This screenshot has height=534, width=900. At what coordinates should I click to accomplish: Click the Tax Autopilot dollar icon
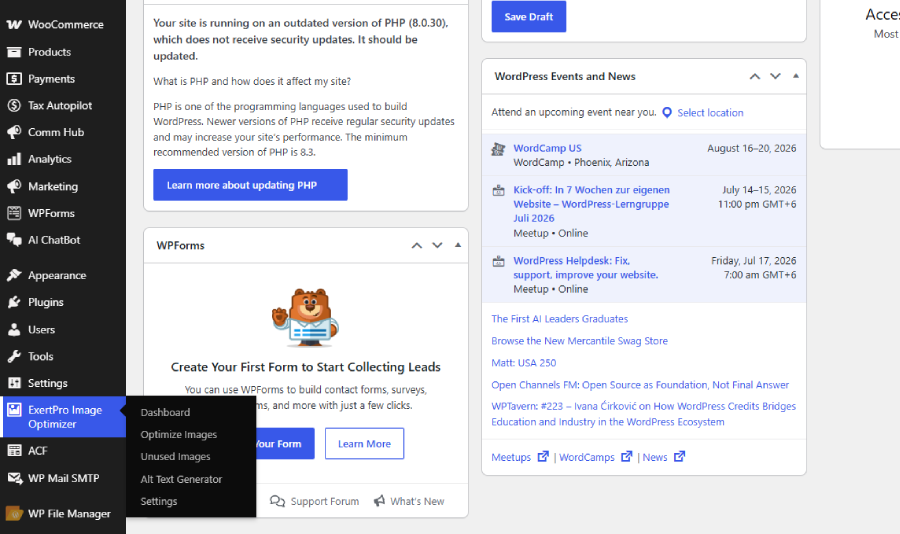tap(14, 106)
